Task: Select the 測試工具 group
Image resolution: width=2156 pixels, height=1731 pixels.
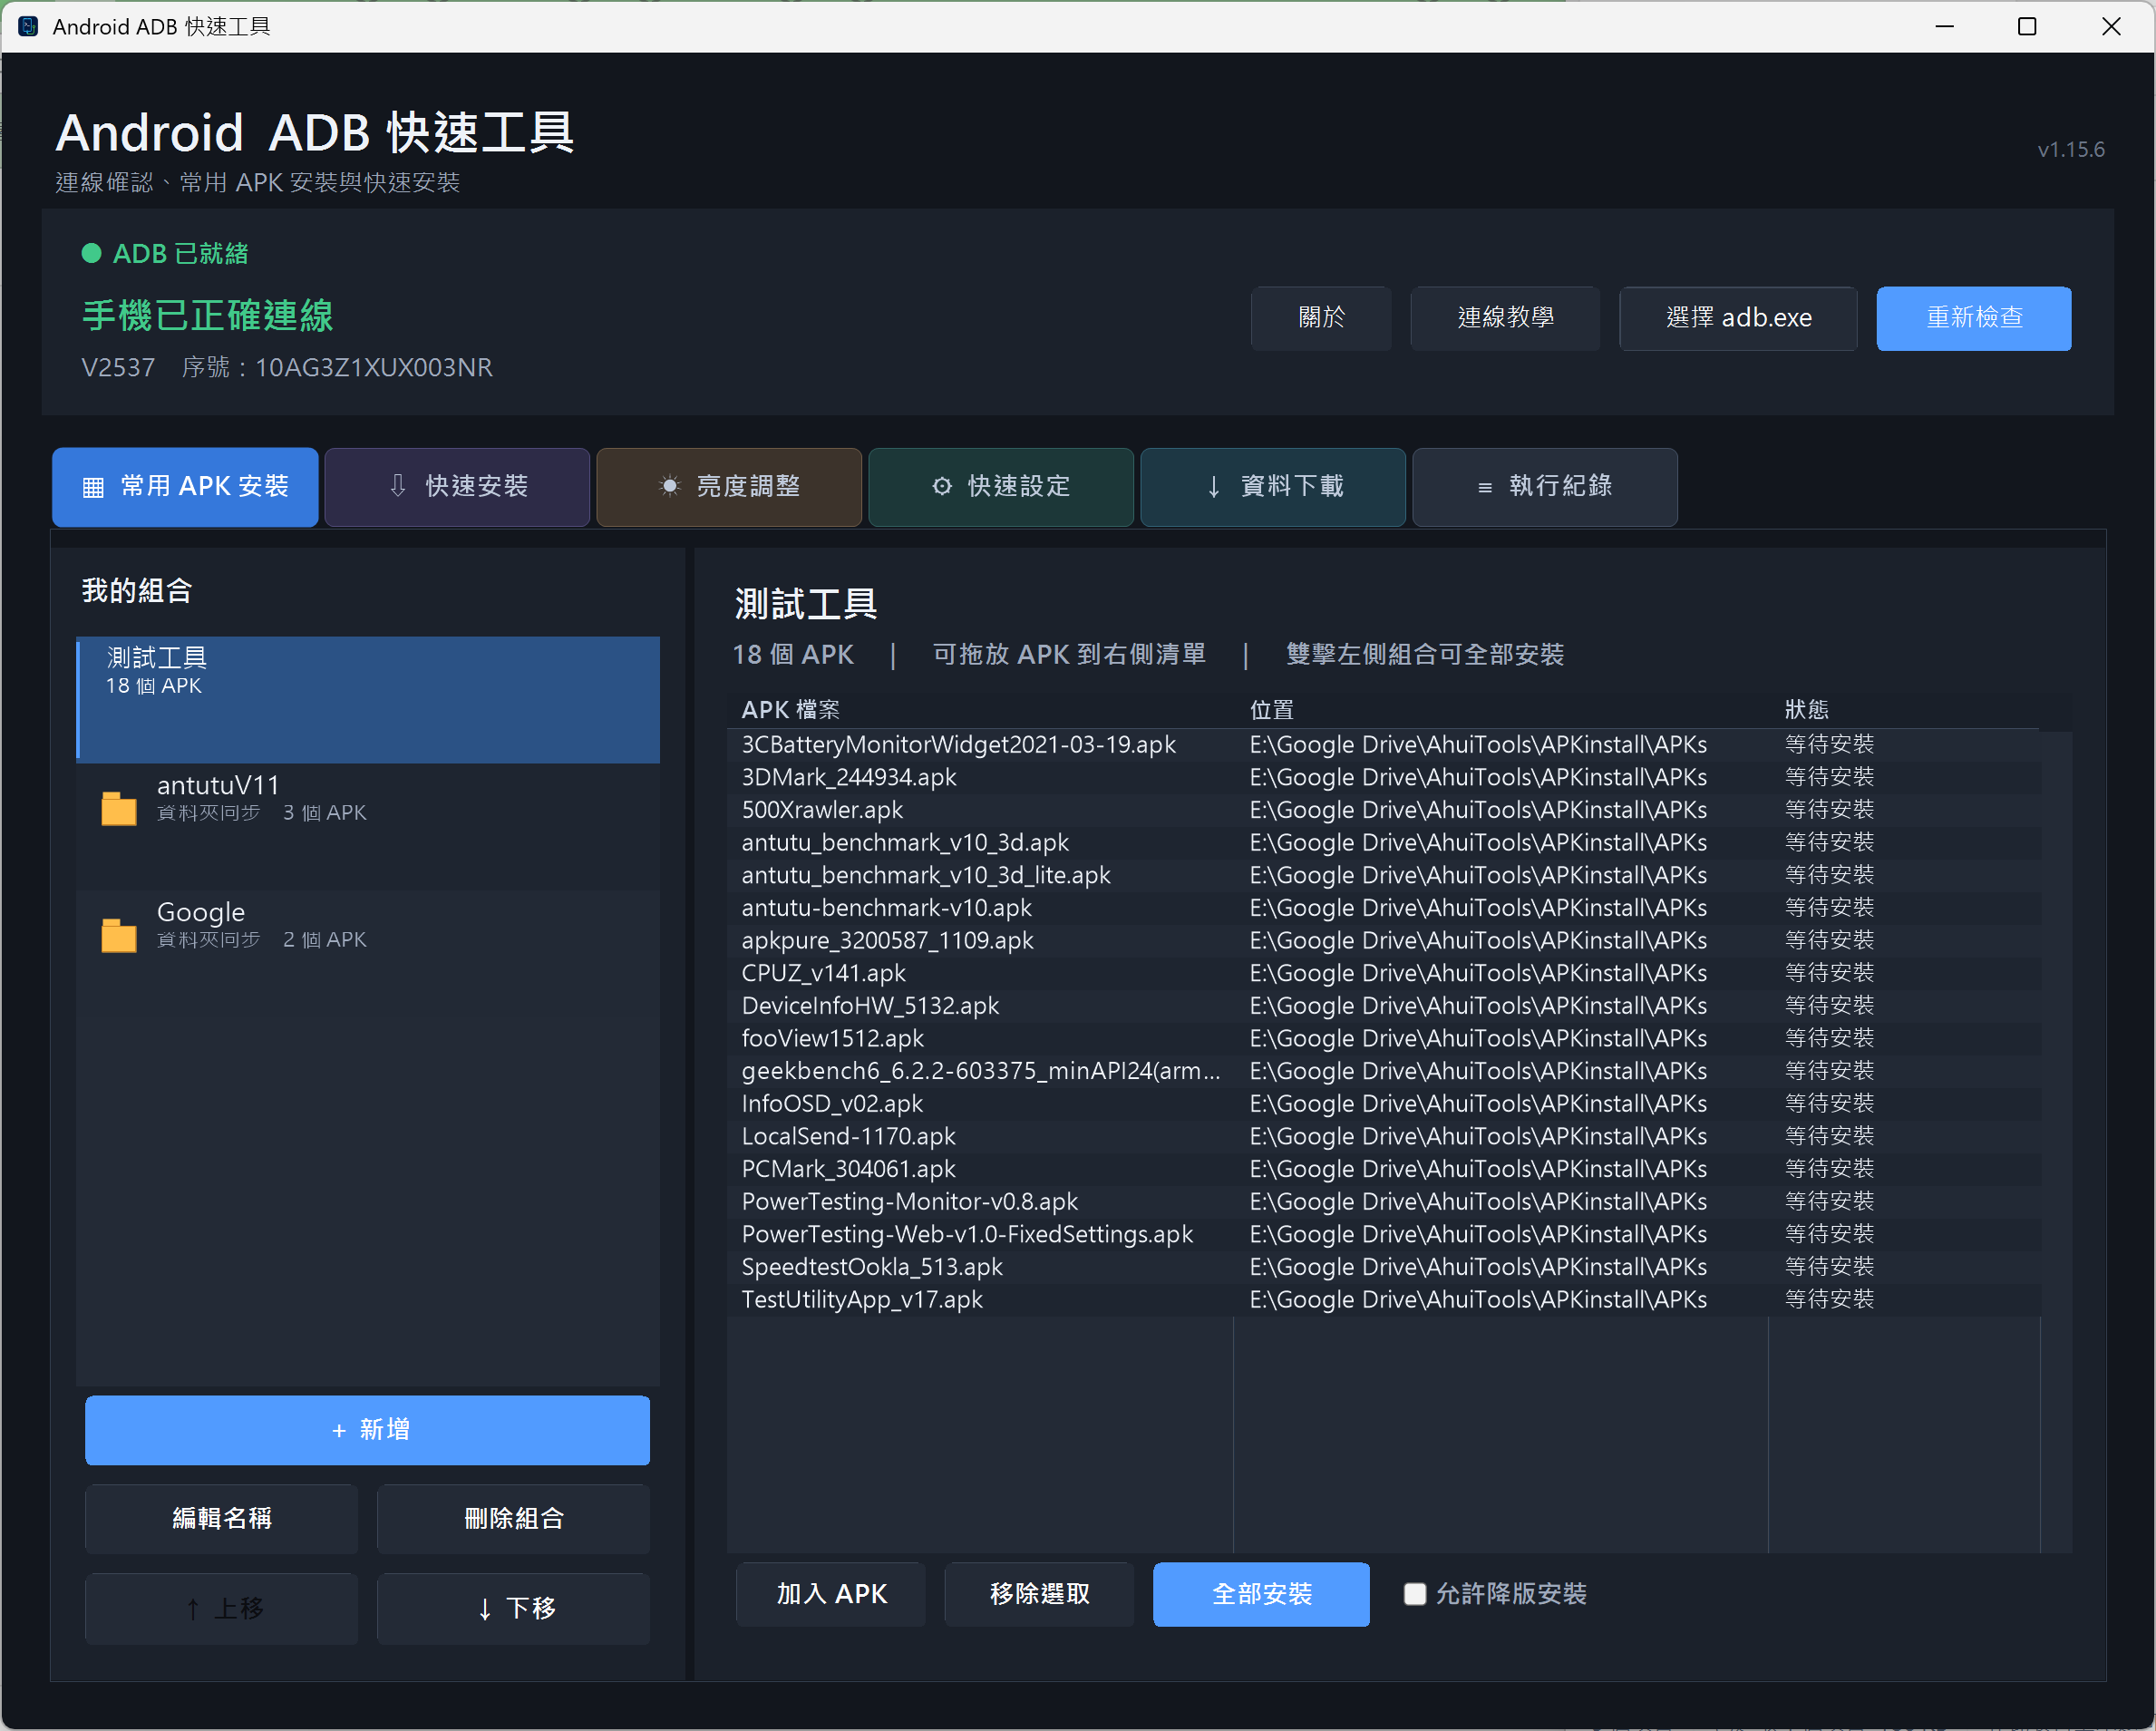Action: coord(368,699)
